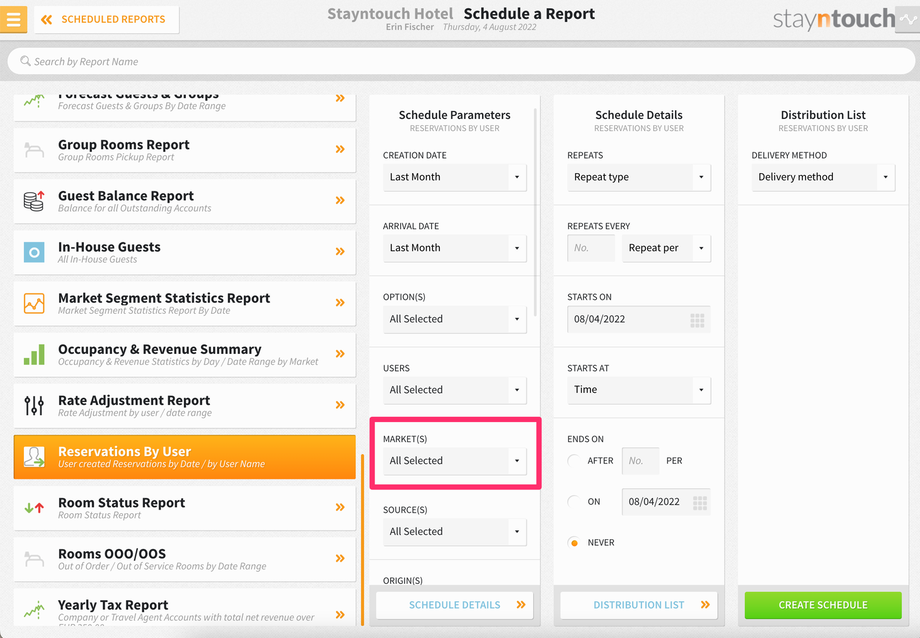
Task: Select the Never radio button
Action: pyautogui.click(x=574, y=542)
